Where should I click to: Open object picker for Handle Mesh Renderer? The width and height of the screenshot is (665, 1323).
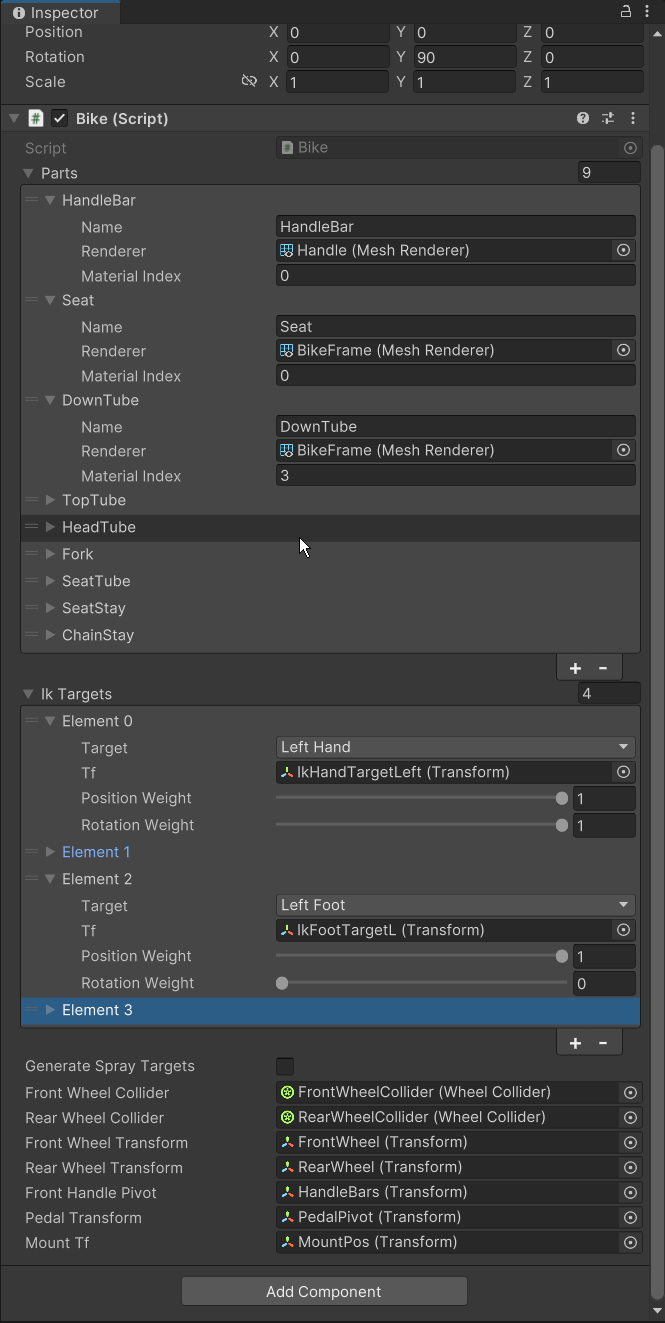click(x=624, y=250)
